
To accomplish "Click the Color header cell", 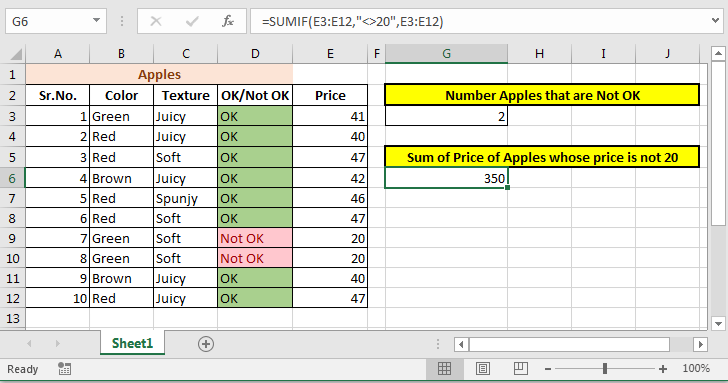I will pos(121,95).
